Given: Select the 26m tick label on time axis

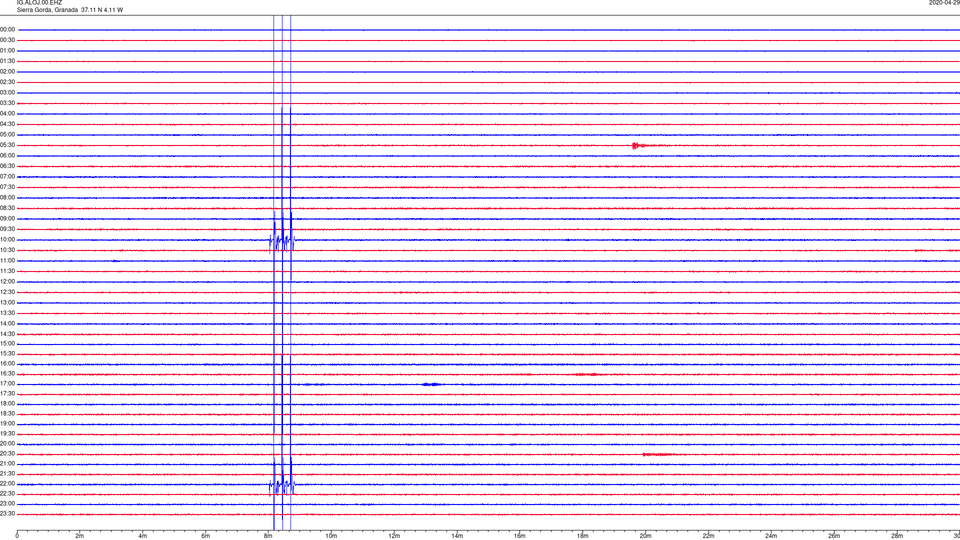Looking at the screenshot, I should [834, 536].
